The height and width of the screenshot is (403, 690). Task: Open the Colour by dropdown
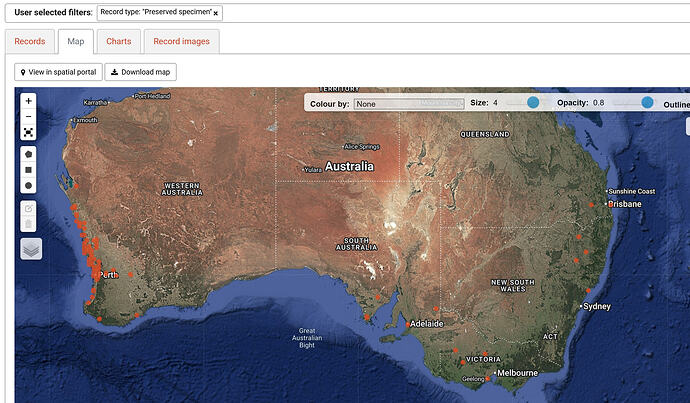[x=409, y=104]
